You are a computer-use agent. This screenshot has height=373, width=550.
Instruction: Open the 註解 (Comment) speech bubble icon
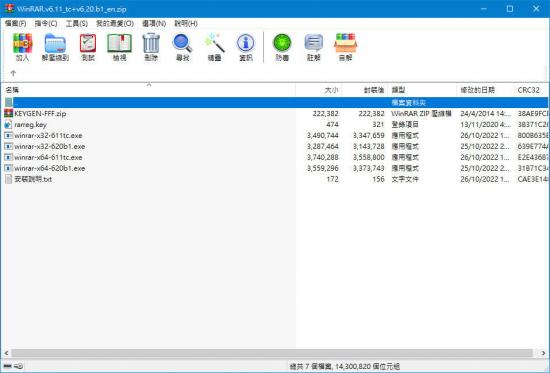click(314, 43)
